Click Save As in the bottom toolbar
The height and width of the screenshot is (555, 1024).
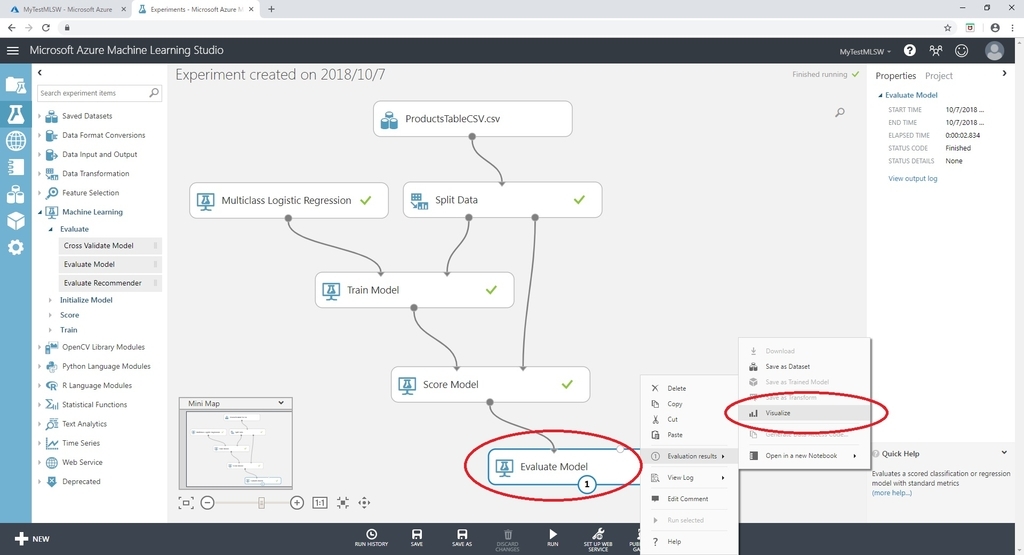(462, 537)
